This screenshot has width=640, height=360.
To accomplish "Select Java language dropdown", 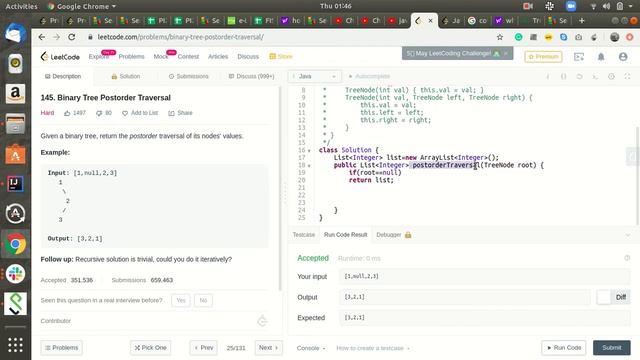I will click(314, 76).
